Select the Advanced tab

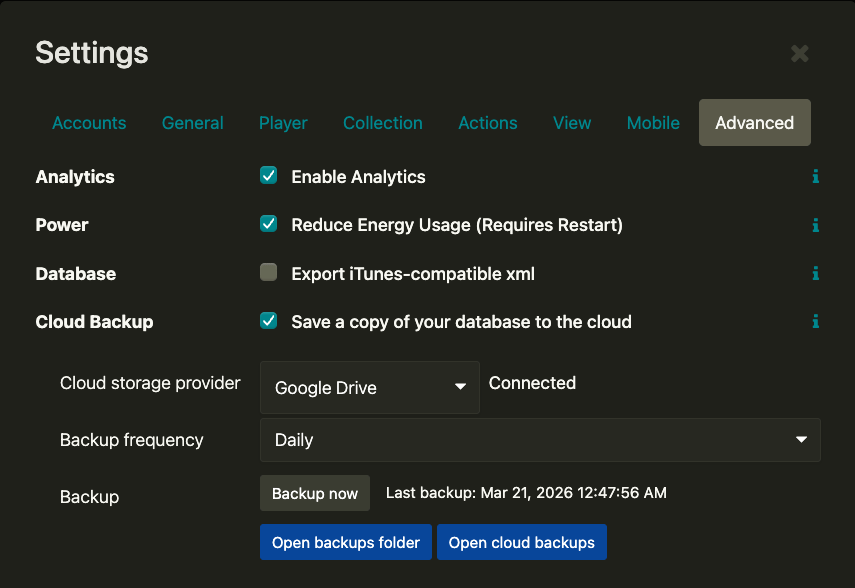tap(755, 123)
